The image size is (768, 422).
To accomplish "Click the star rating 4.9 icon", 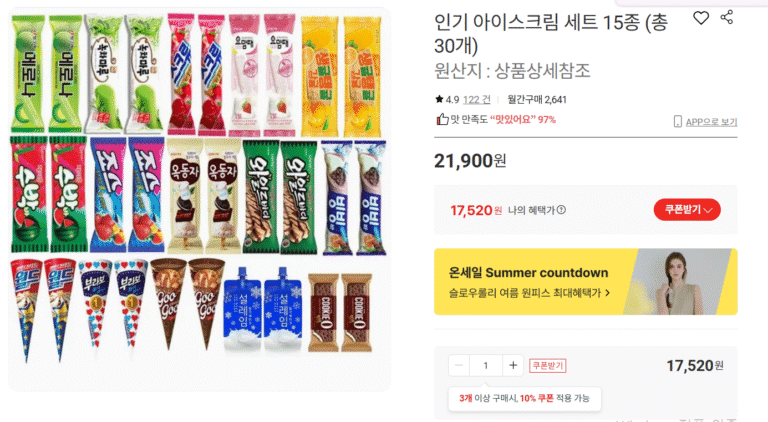I will pos(439,99).
